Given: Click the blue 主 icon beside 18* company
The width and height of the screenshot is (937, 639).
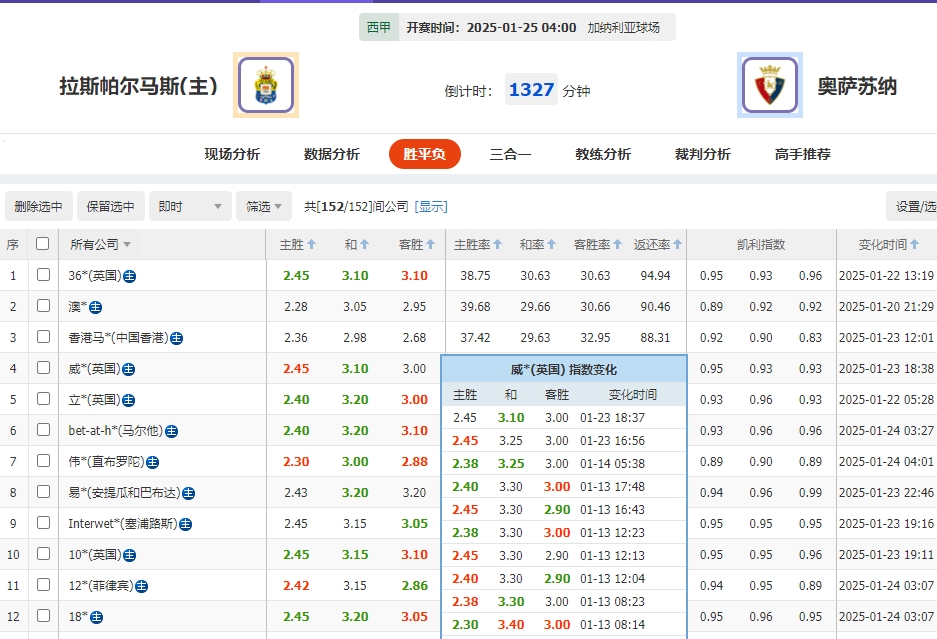Looking at the screenshot, I should (94, 616).
